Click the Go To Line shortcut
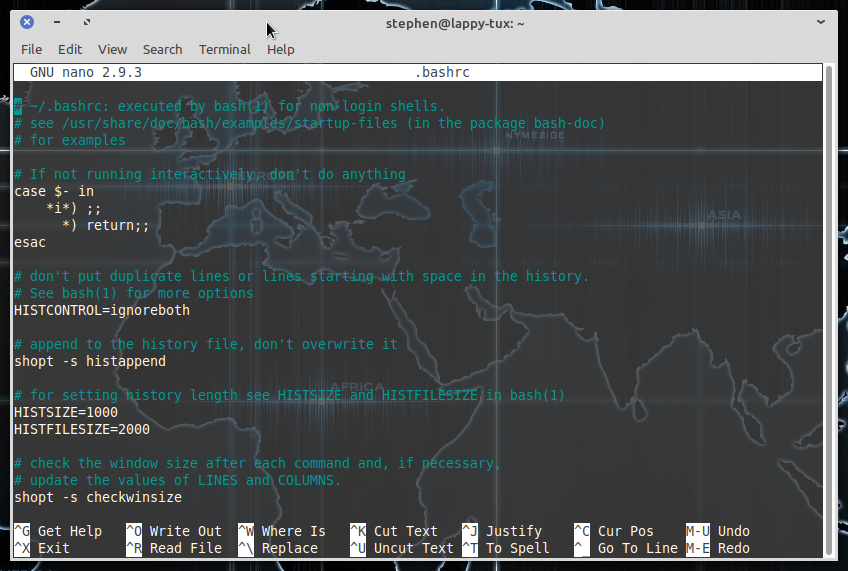The image size is (848, 571). [x=626, y=548]
